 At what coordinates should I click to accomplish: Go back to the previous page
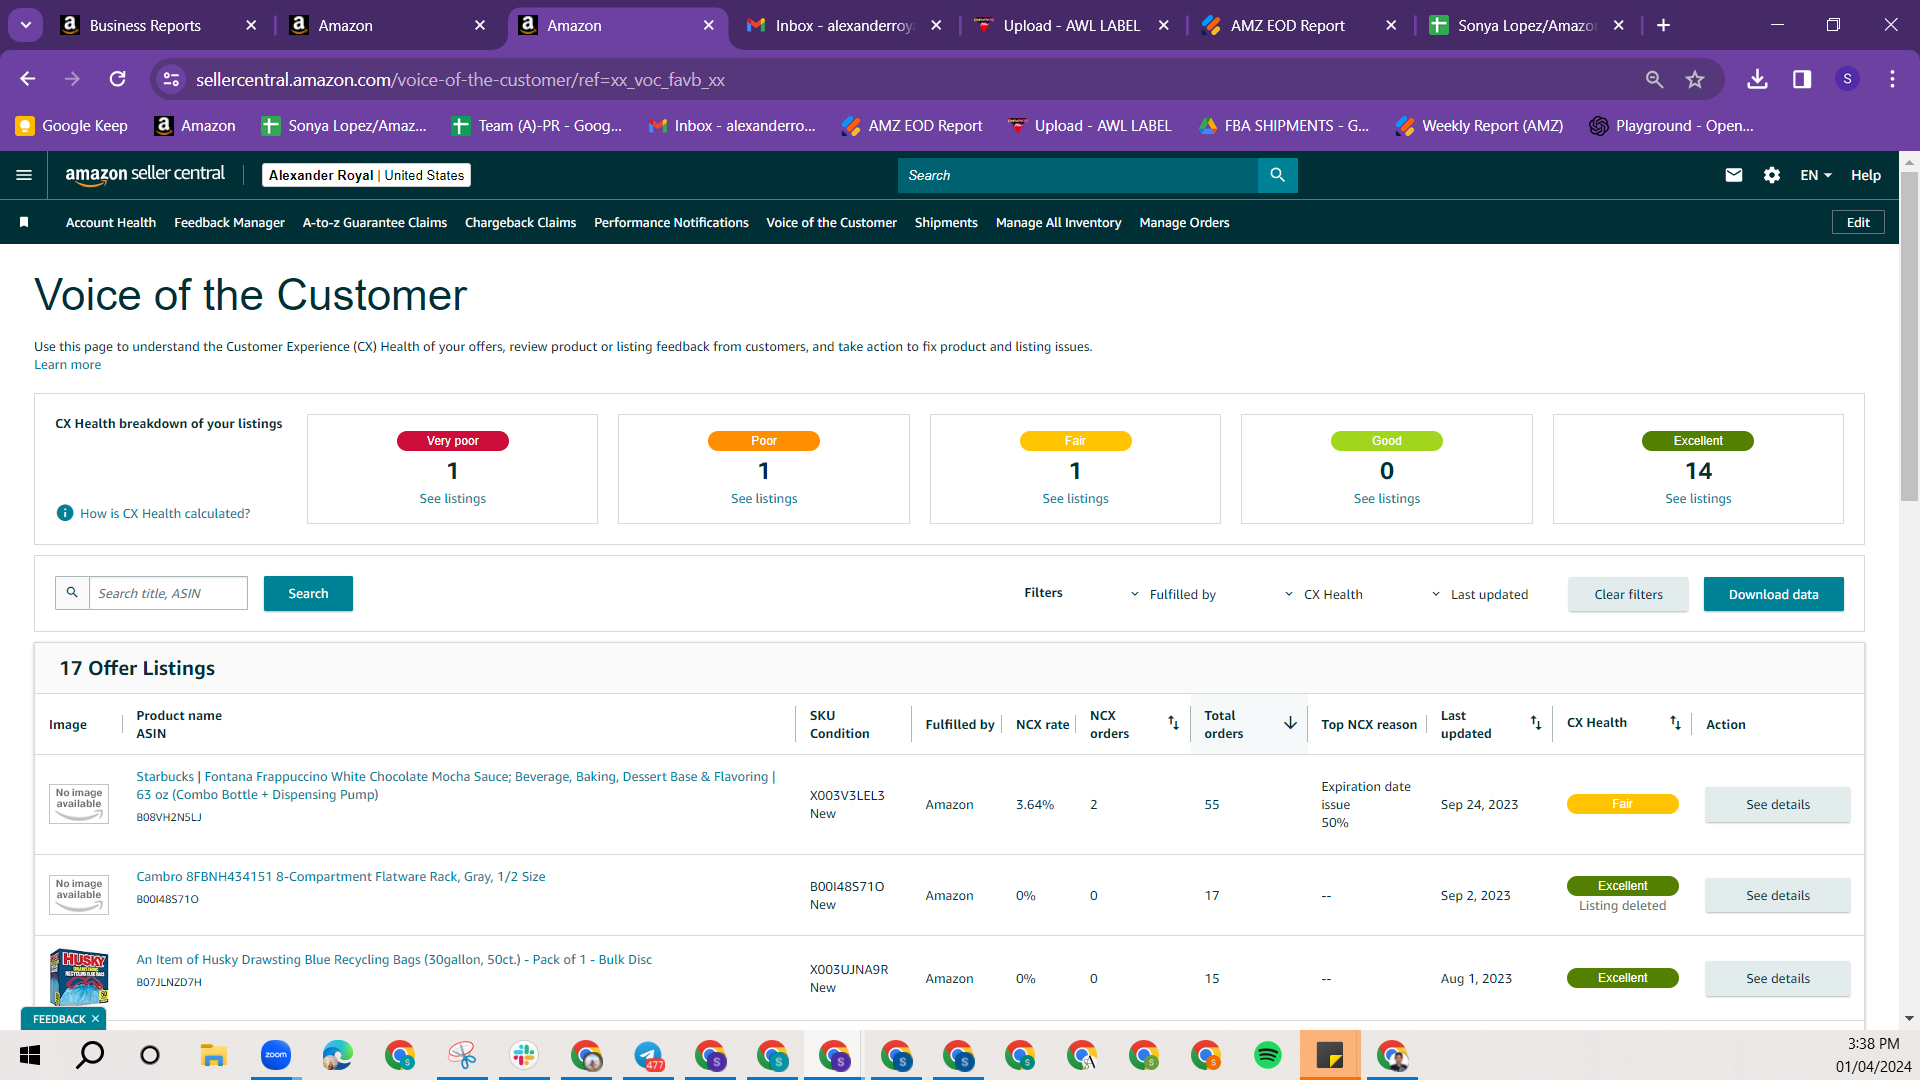(28, 79)
